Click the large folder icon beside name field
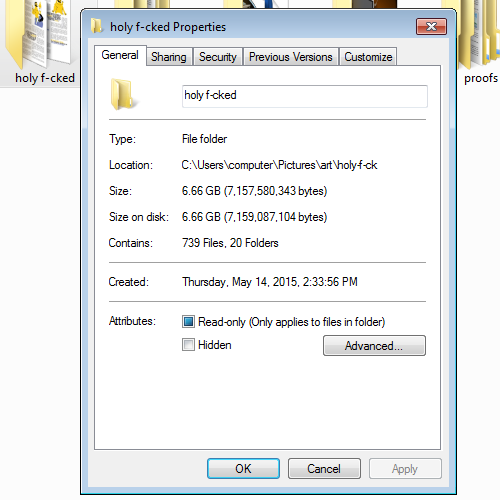This screenshot has height=500, width=500. [x=122, y=94]
